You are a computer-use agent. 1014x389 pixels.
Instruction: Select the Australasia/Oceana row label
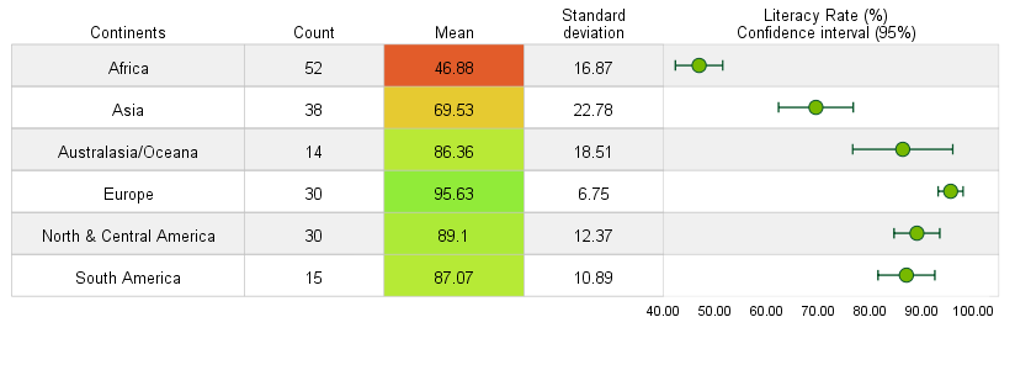[x=128, y=152]
